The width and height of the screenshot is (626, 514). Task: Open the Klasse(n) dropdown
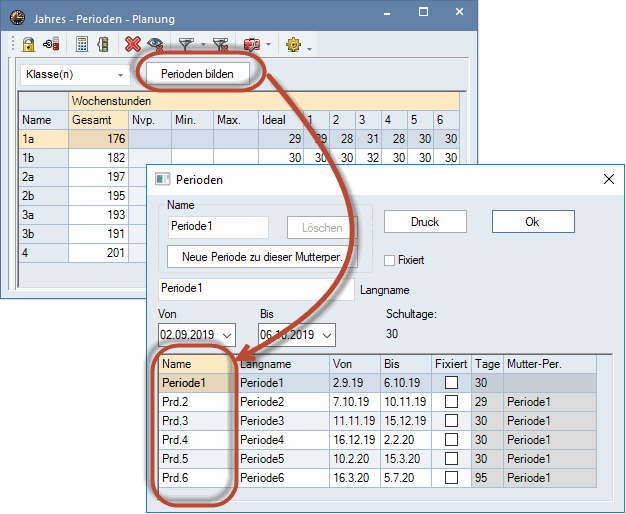(x=75, y=75)
